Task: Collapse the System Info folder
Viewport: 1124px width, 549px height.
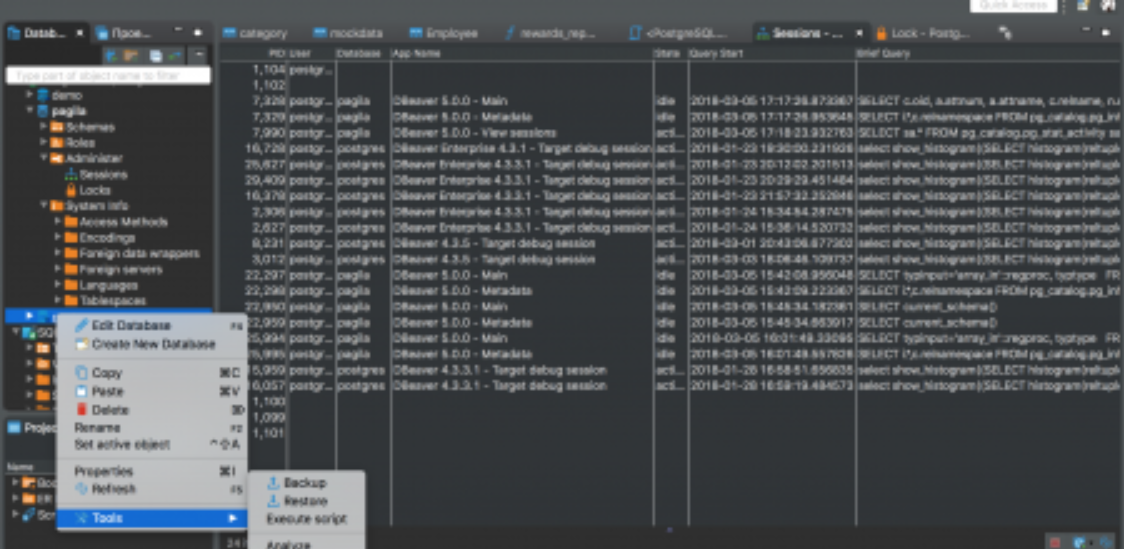Action: click(44, 205)
